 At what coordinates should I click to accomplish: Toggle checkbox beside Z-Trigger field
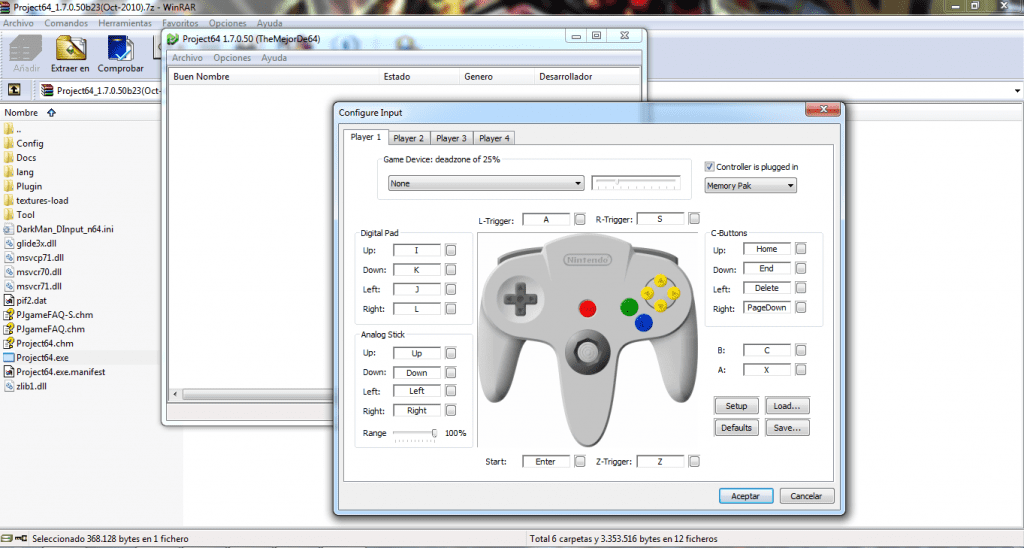[694, 461]
